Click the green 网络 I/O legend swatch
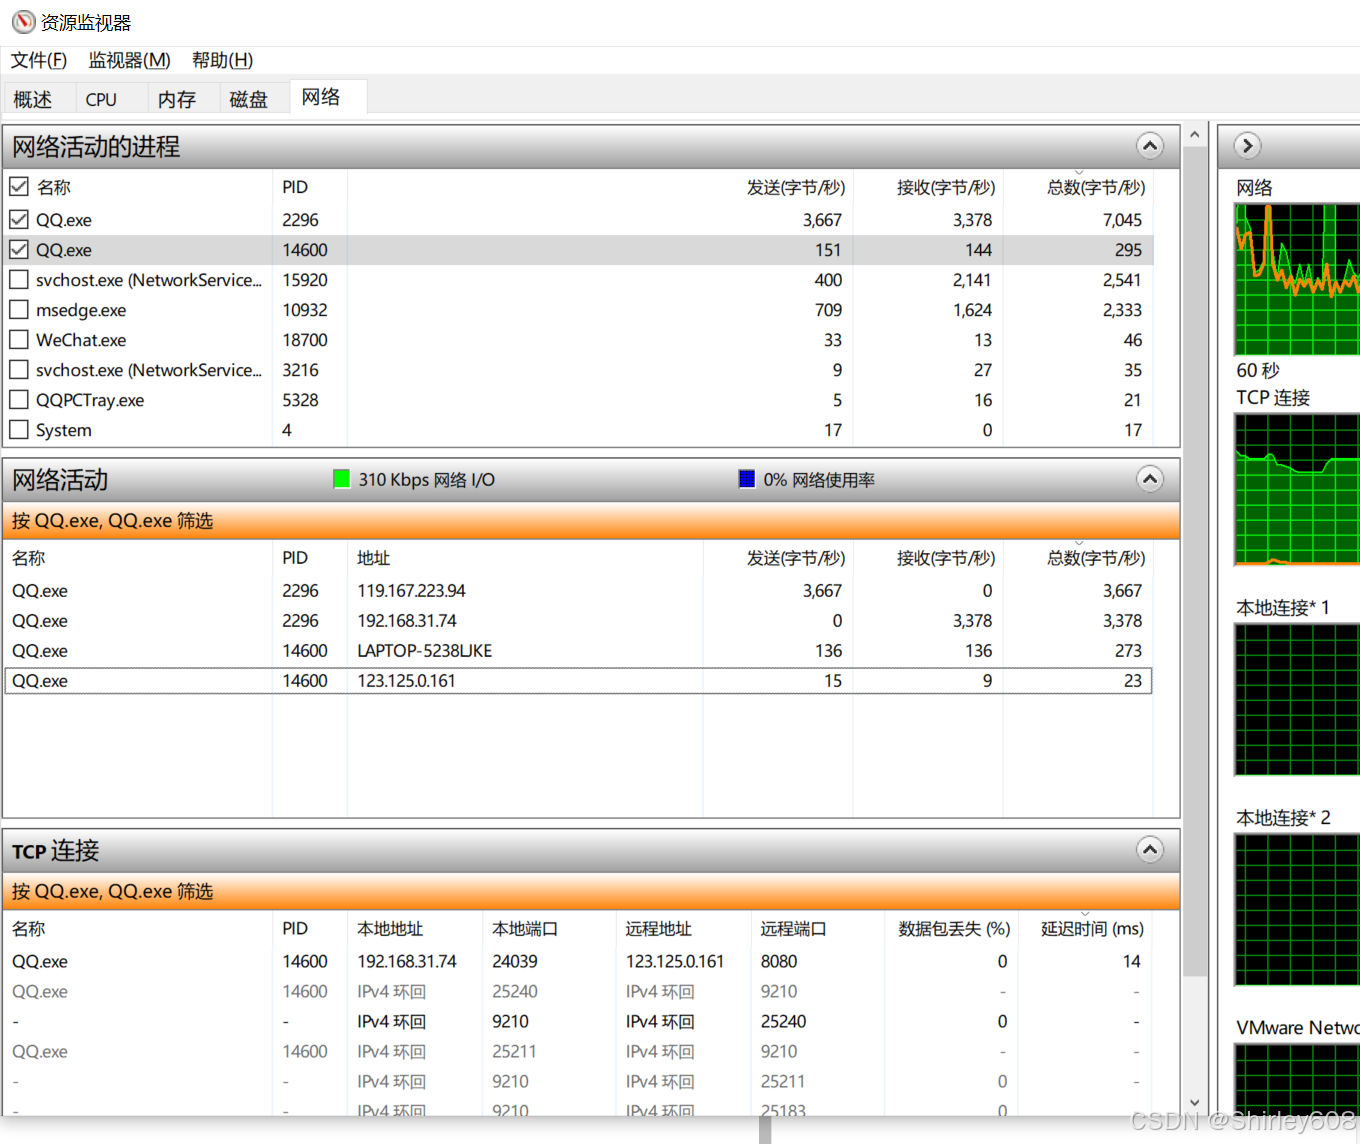The width and height of the screenshot is (1360, 1144). 341,479
